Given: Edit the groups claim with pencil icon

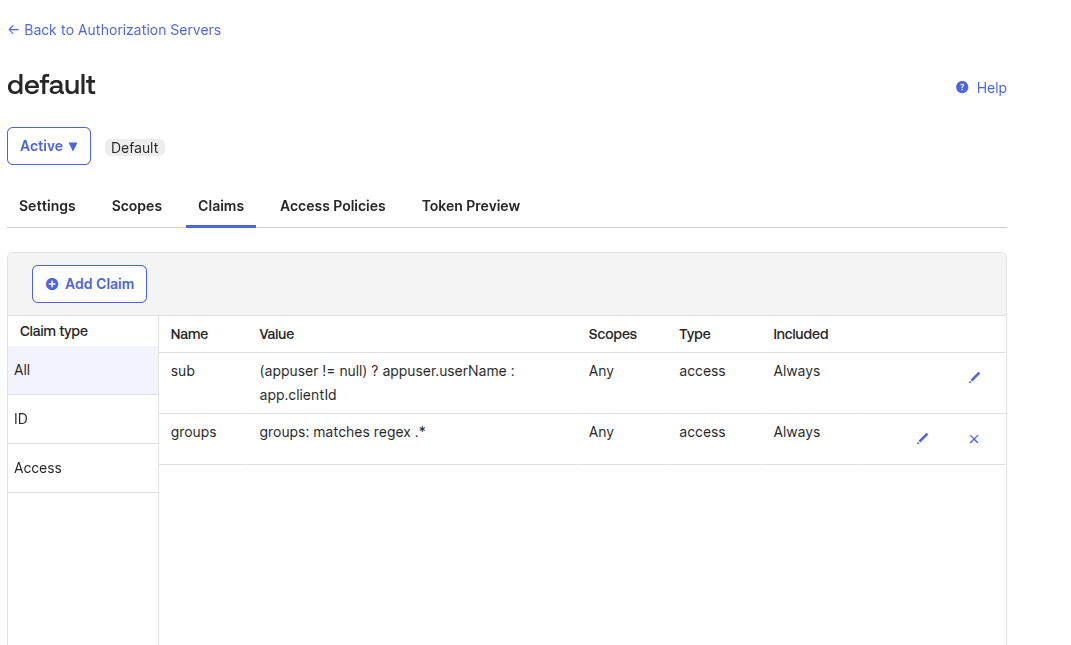Looking at the screenshot, I should (x=922, y=439).
